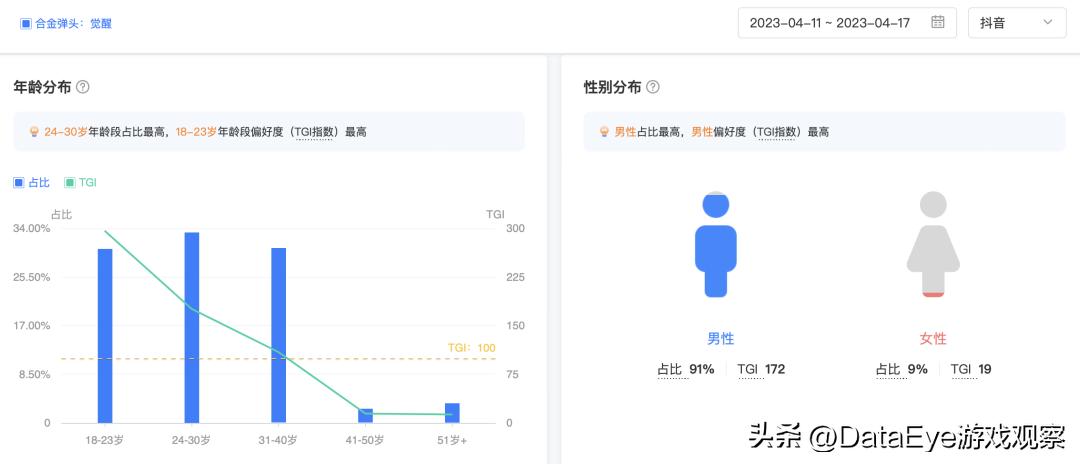Click the 女性 label
1080x464 pixels.
click(x=933, y=339)
